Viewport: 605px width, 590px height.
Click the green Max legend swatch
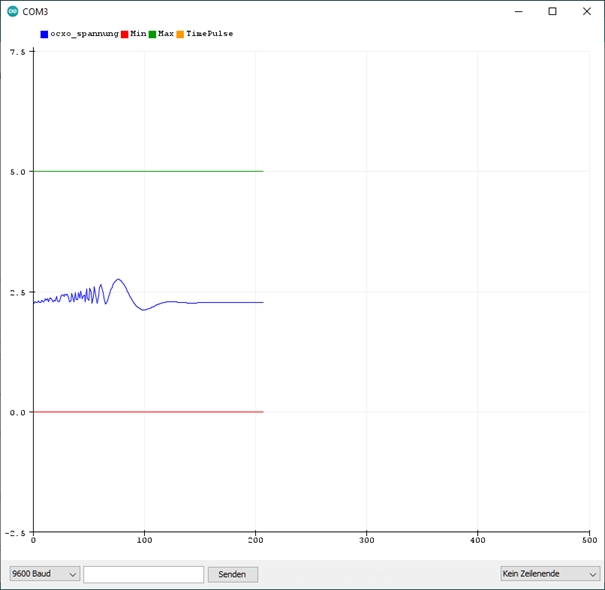[152, 34]
